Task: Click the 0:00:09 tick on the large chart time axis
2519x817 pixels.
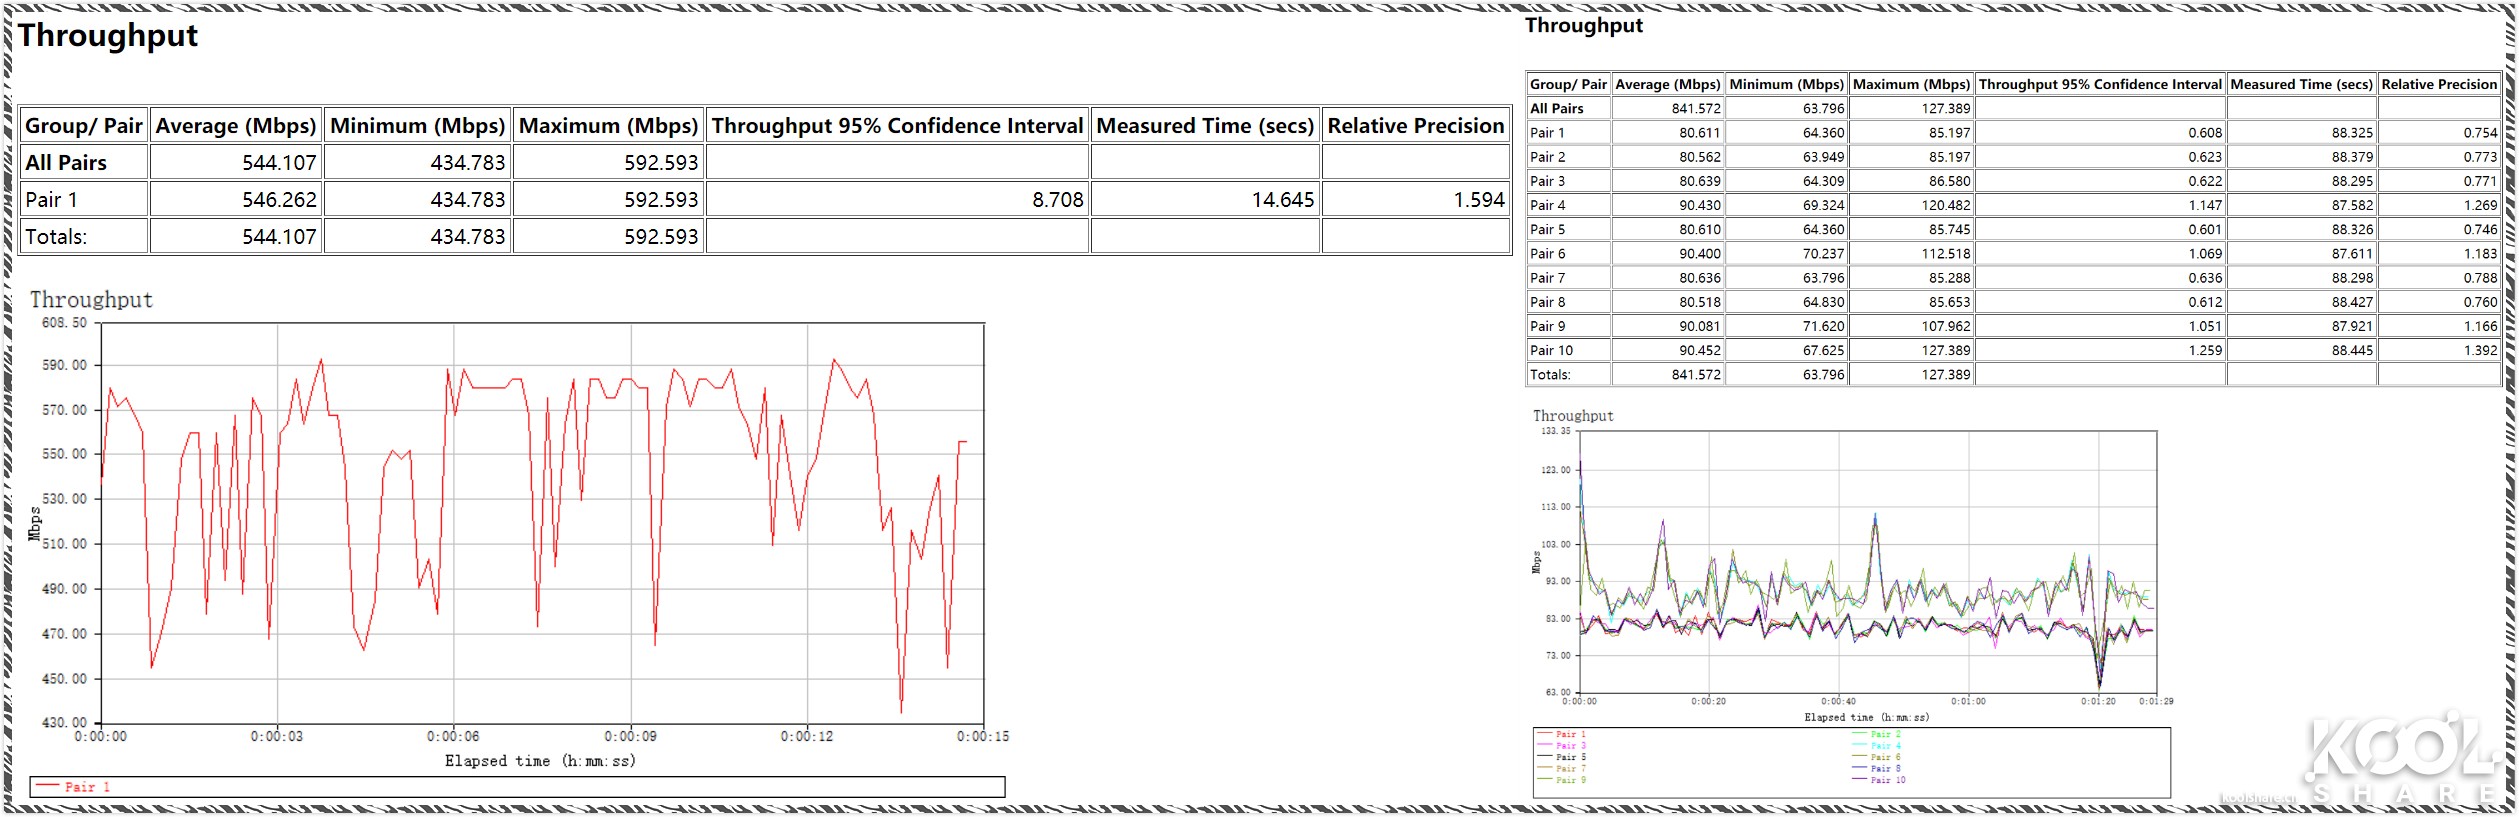Action: tap(631, 736)
